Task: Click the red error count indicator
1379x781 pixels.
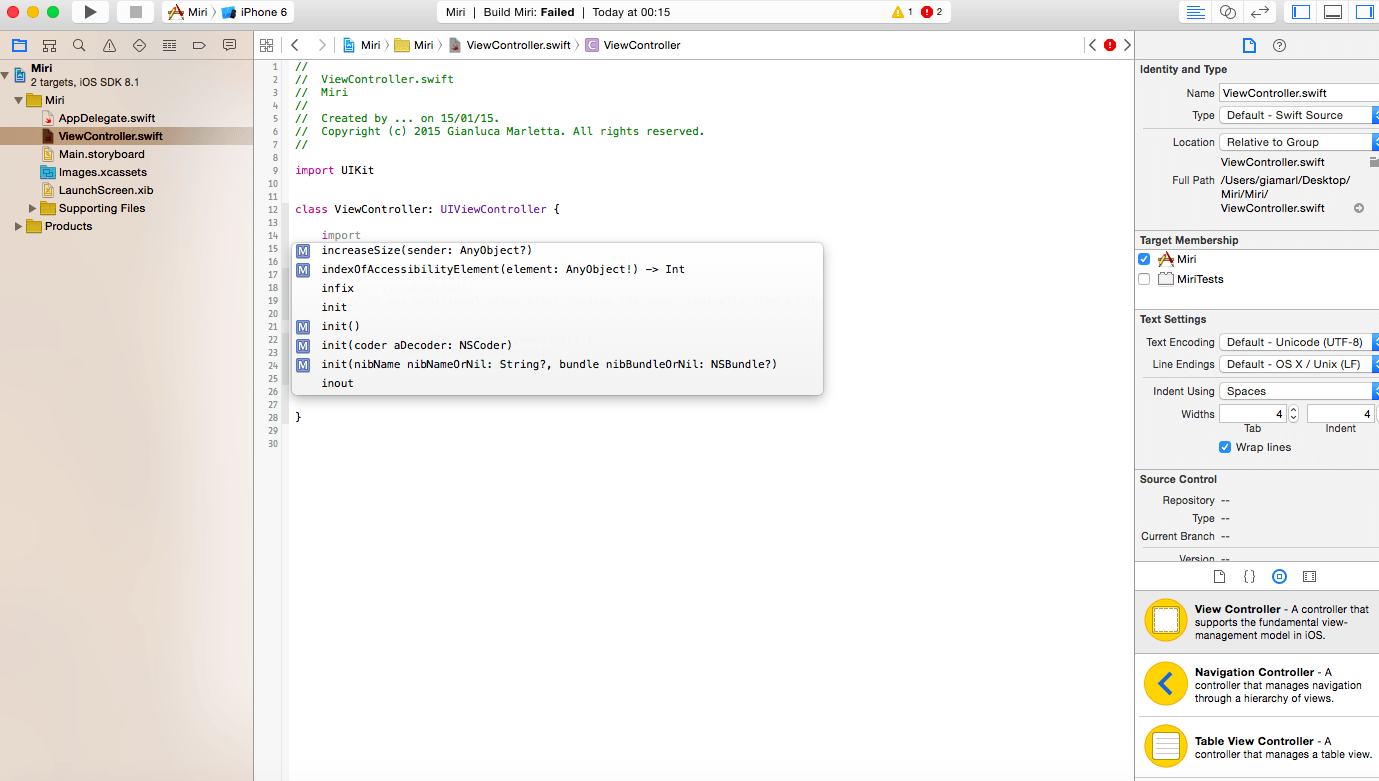Action: (x=931, y=12)
